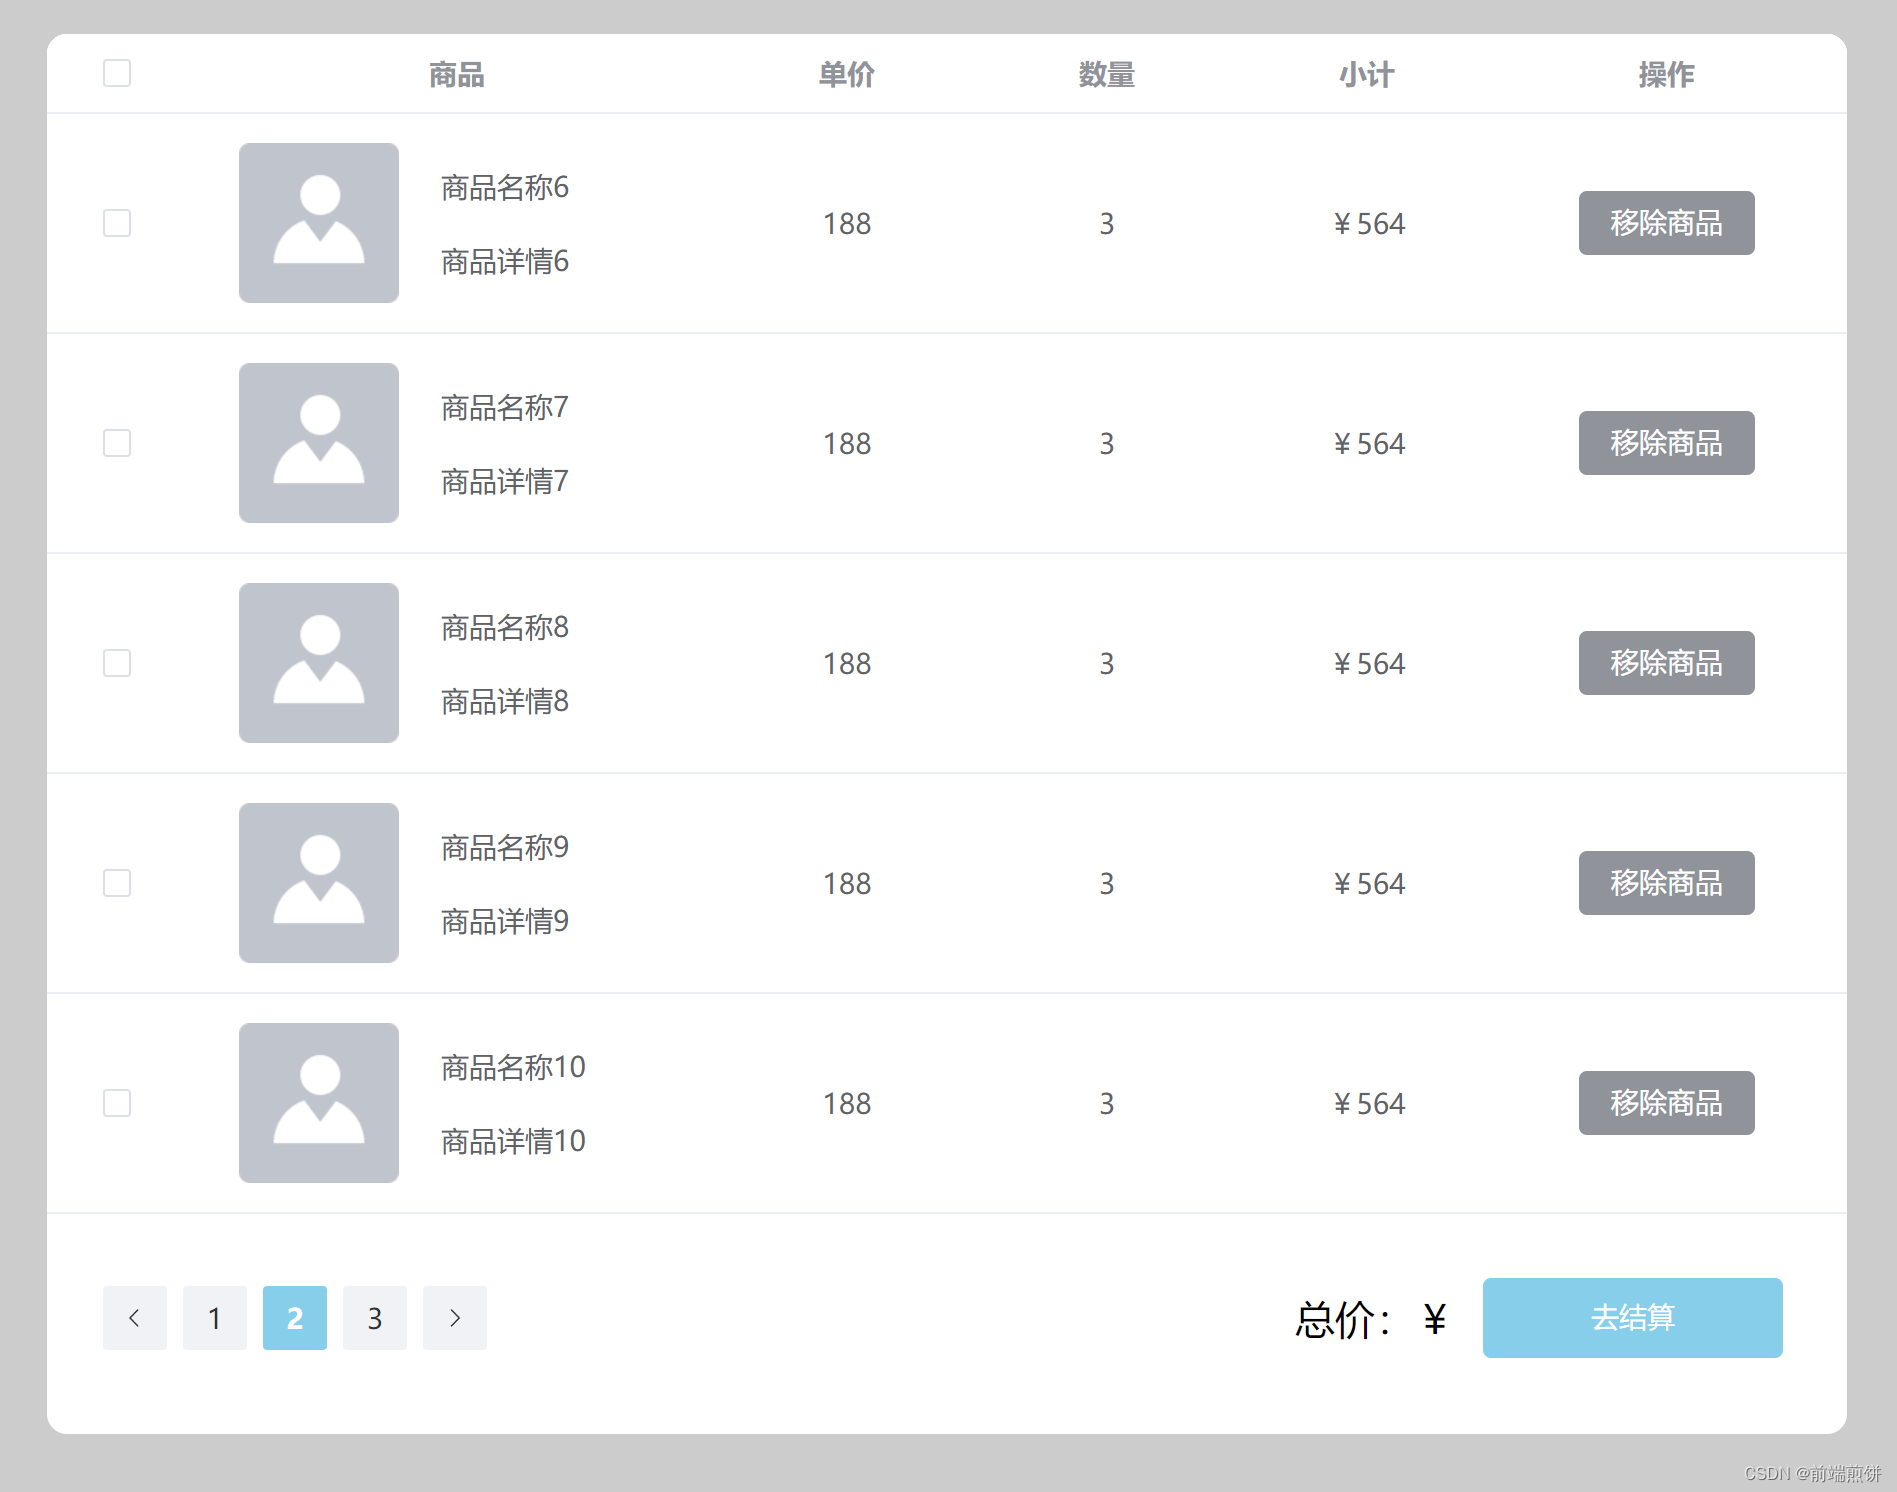The width and height of the screenshot is (1897, 1492).
Task: Check the checkbox for 商品名称7
Action: tap(117, 443)
